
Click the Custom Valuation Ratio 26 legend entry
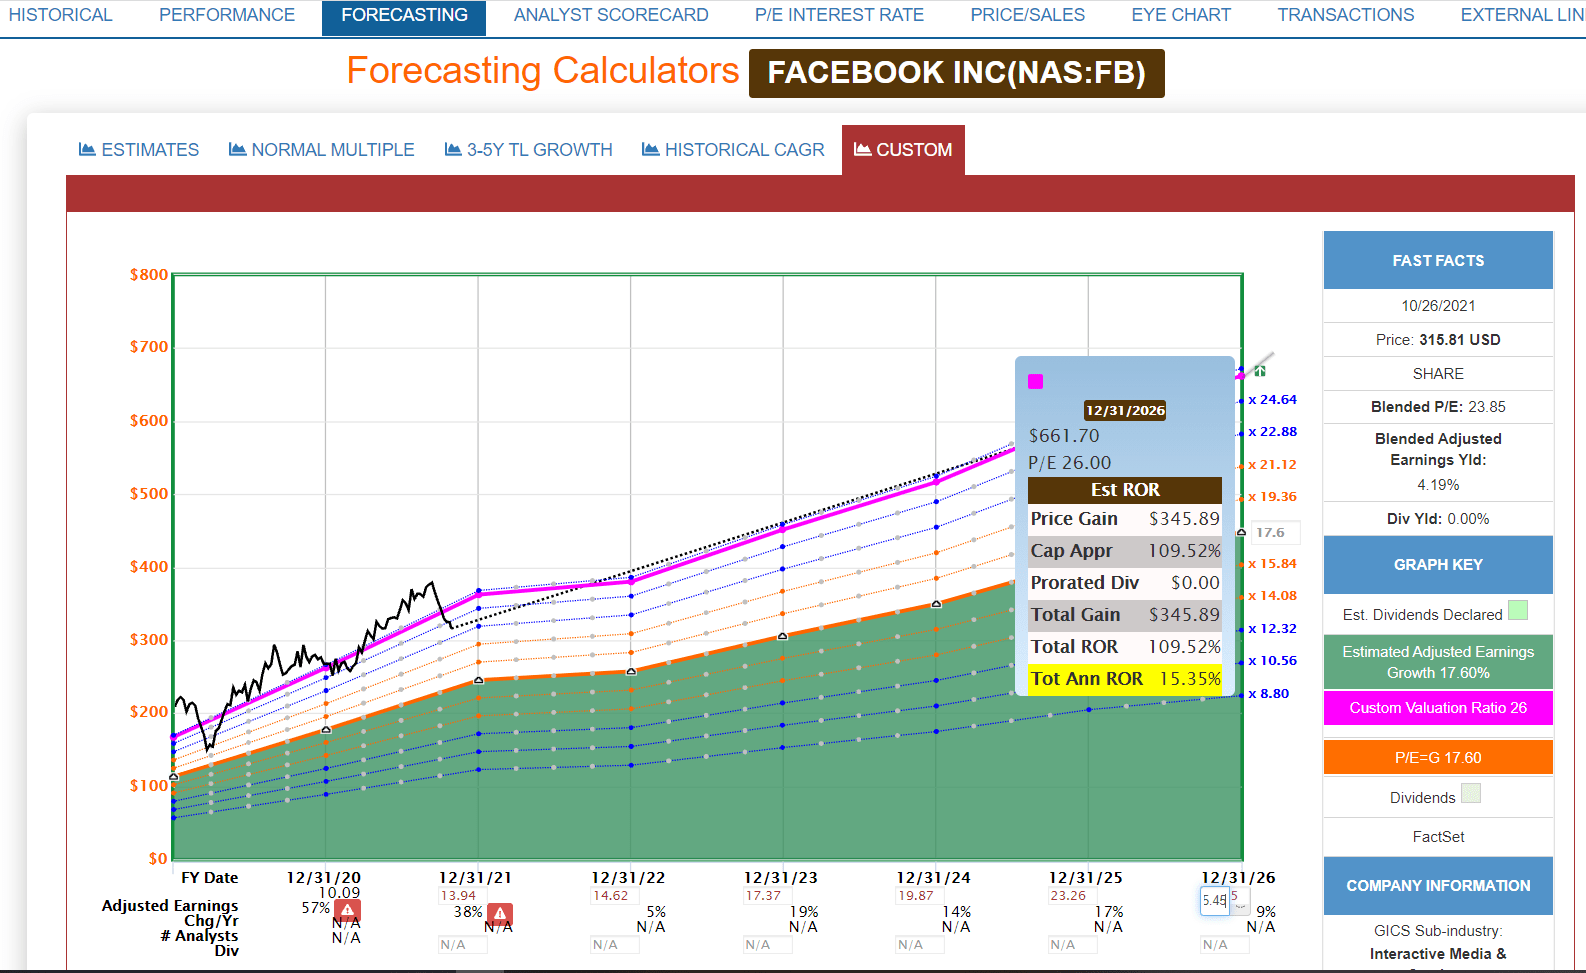pyautogui.click(x=1438, y=708)
